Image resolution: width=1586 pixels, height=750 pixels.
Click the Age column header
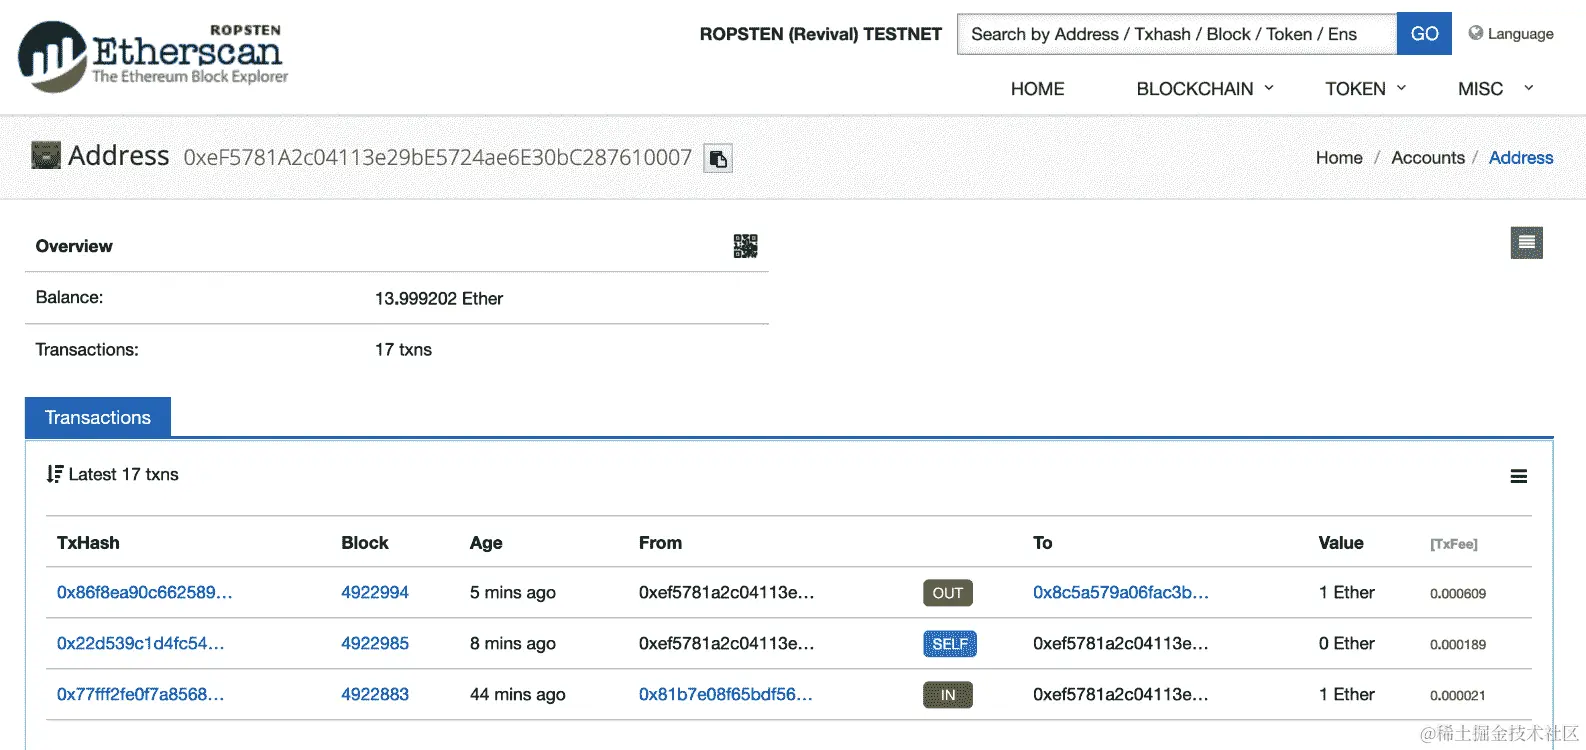486,543
